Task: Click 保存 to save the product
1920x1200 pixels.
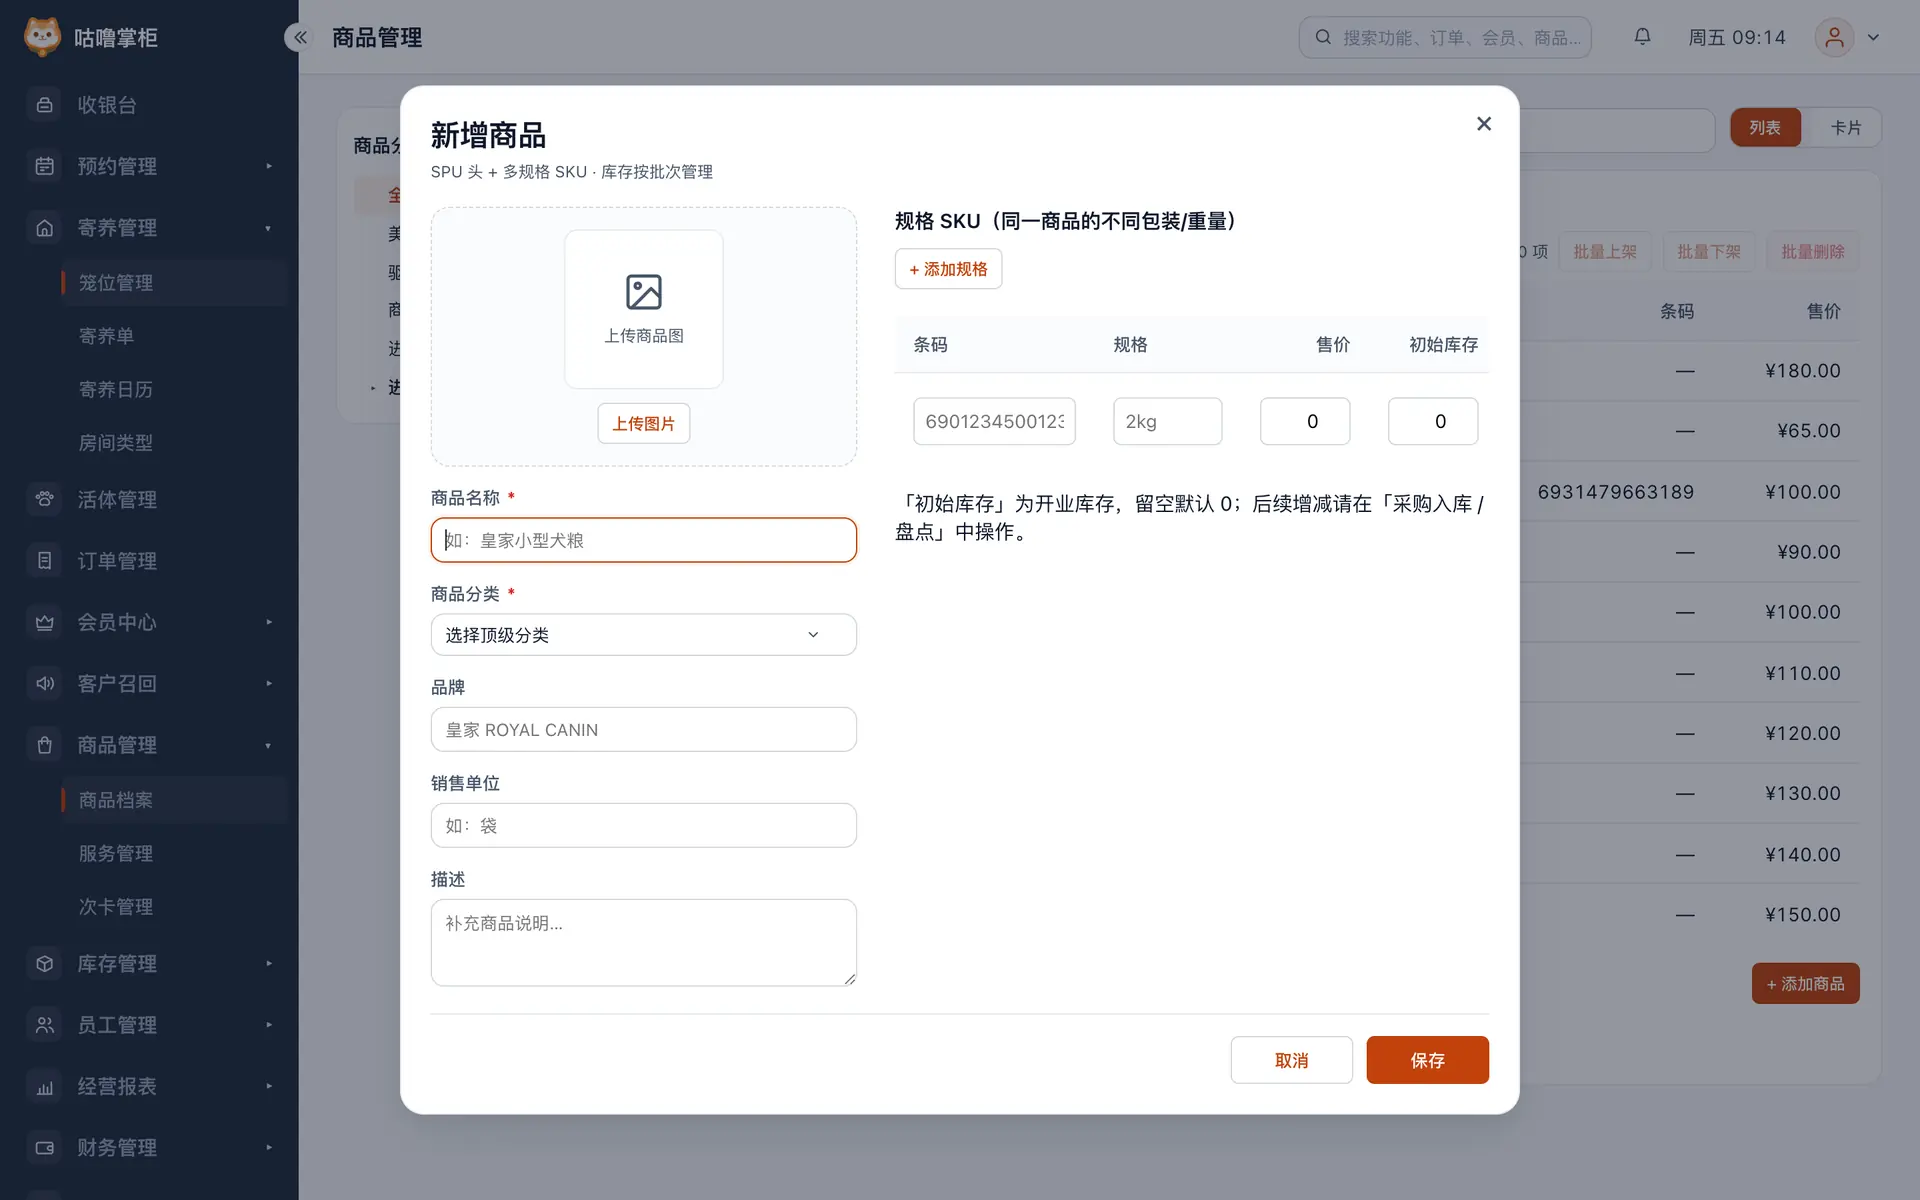Action: [1427, 1060]
